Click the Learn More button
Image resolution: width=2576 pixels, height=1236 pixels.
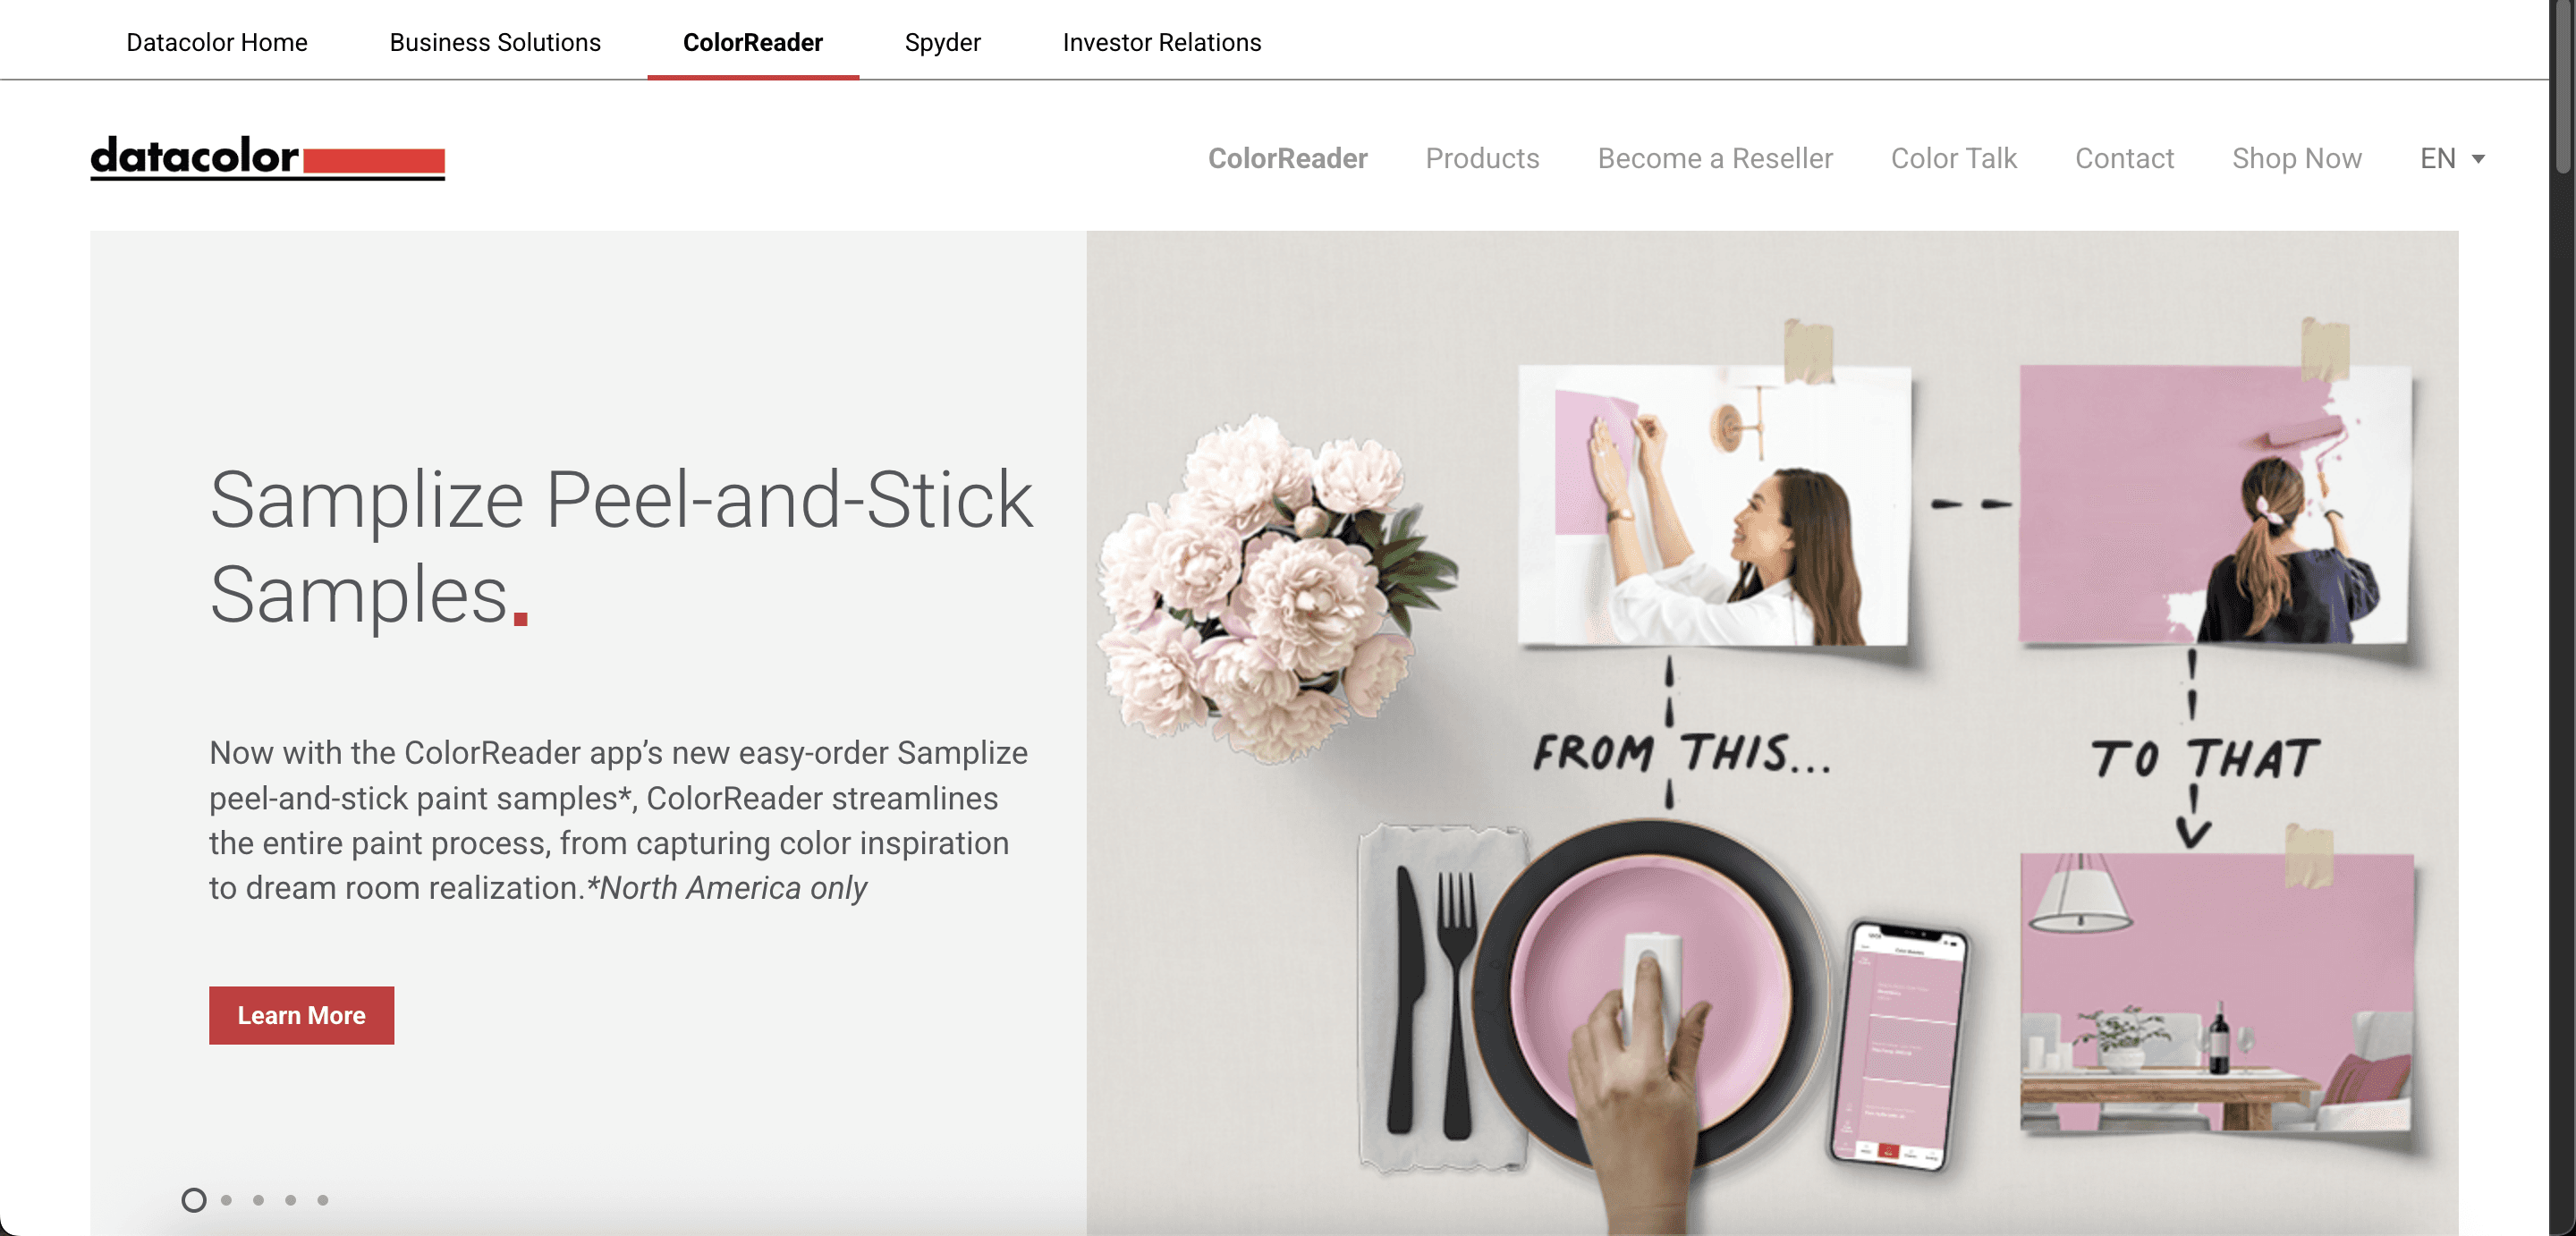pos(301,1015)
